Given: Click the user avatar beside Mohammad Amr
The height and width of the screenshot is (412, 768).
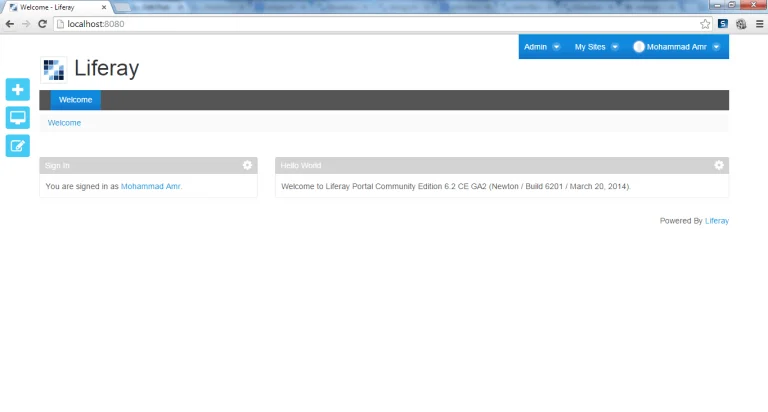Looking at the screenshot, I should pos(639,47).
